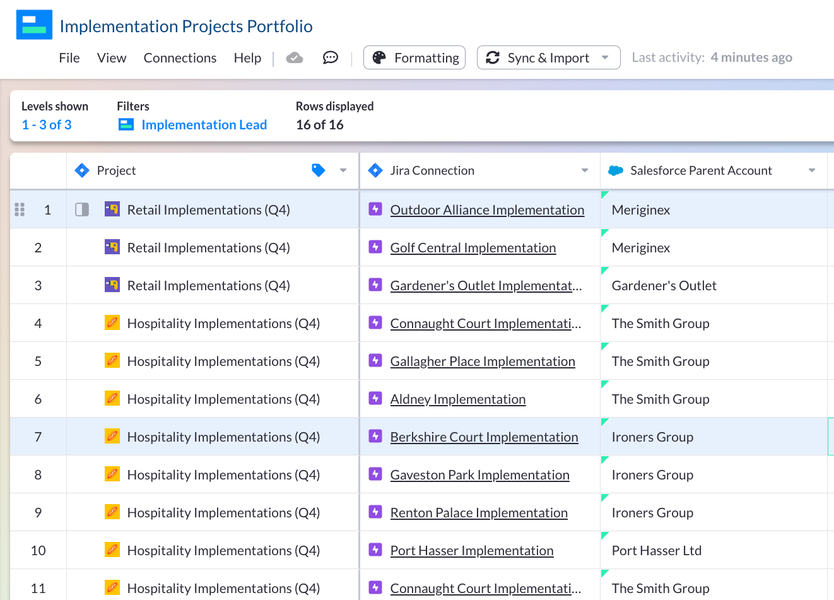
Task: Click the Structure app logo icon
Action: [x=34, y=24]
